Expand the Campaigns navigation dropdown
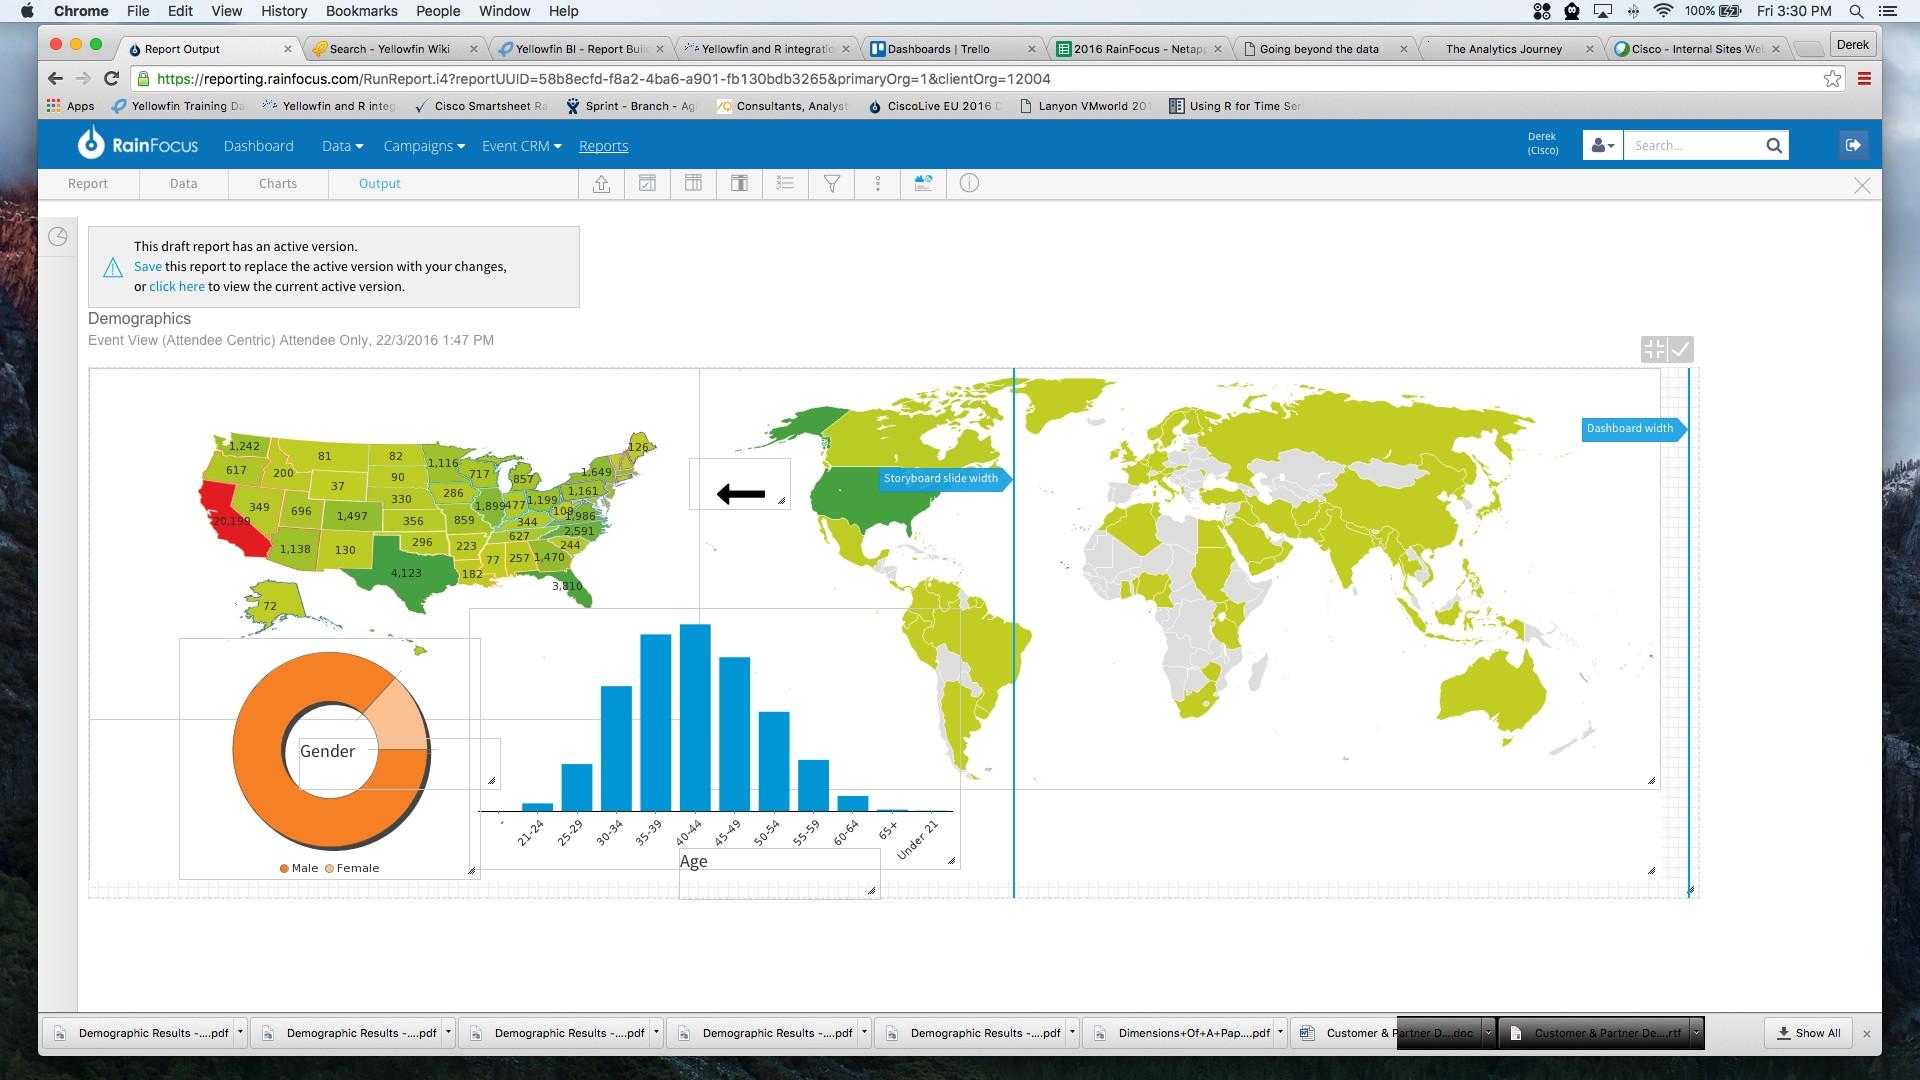This screenshot has width=1920, height=1080. tap(422, 145)
